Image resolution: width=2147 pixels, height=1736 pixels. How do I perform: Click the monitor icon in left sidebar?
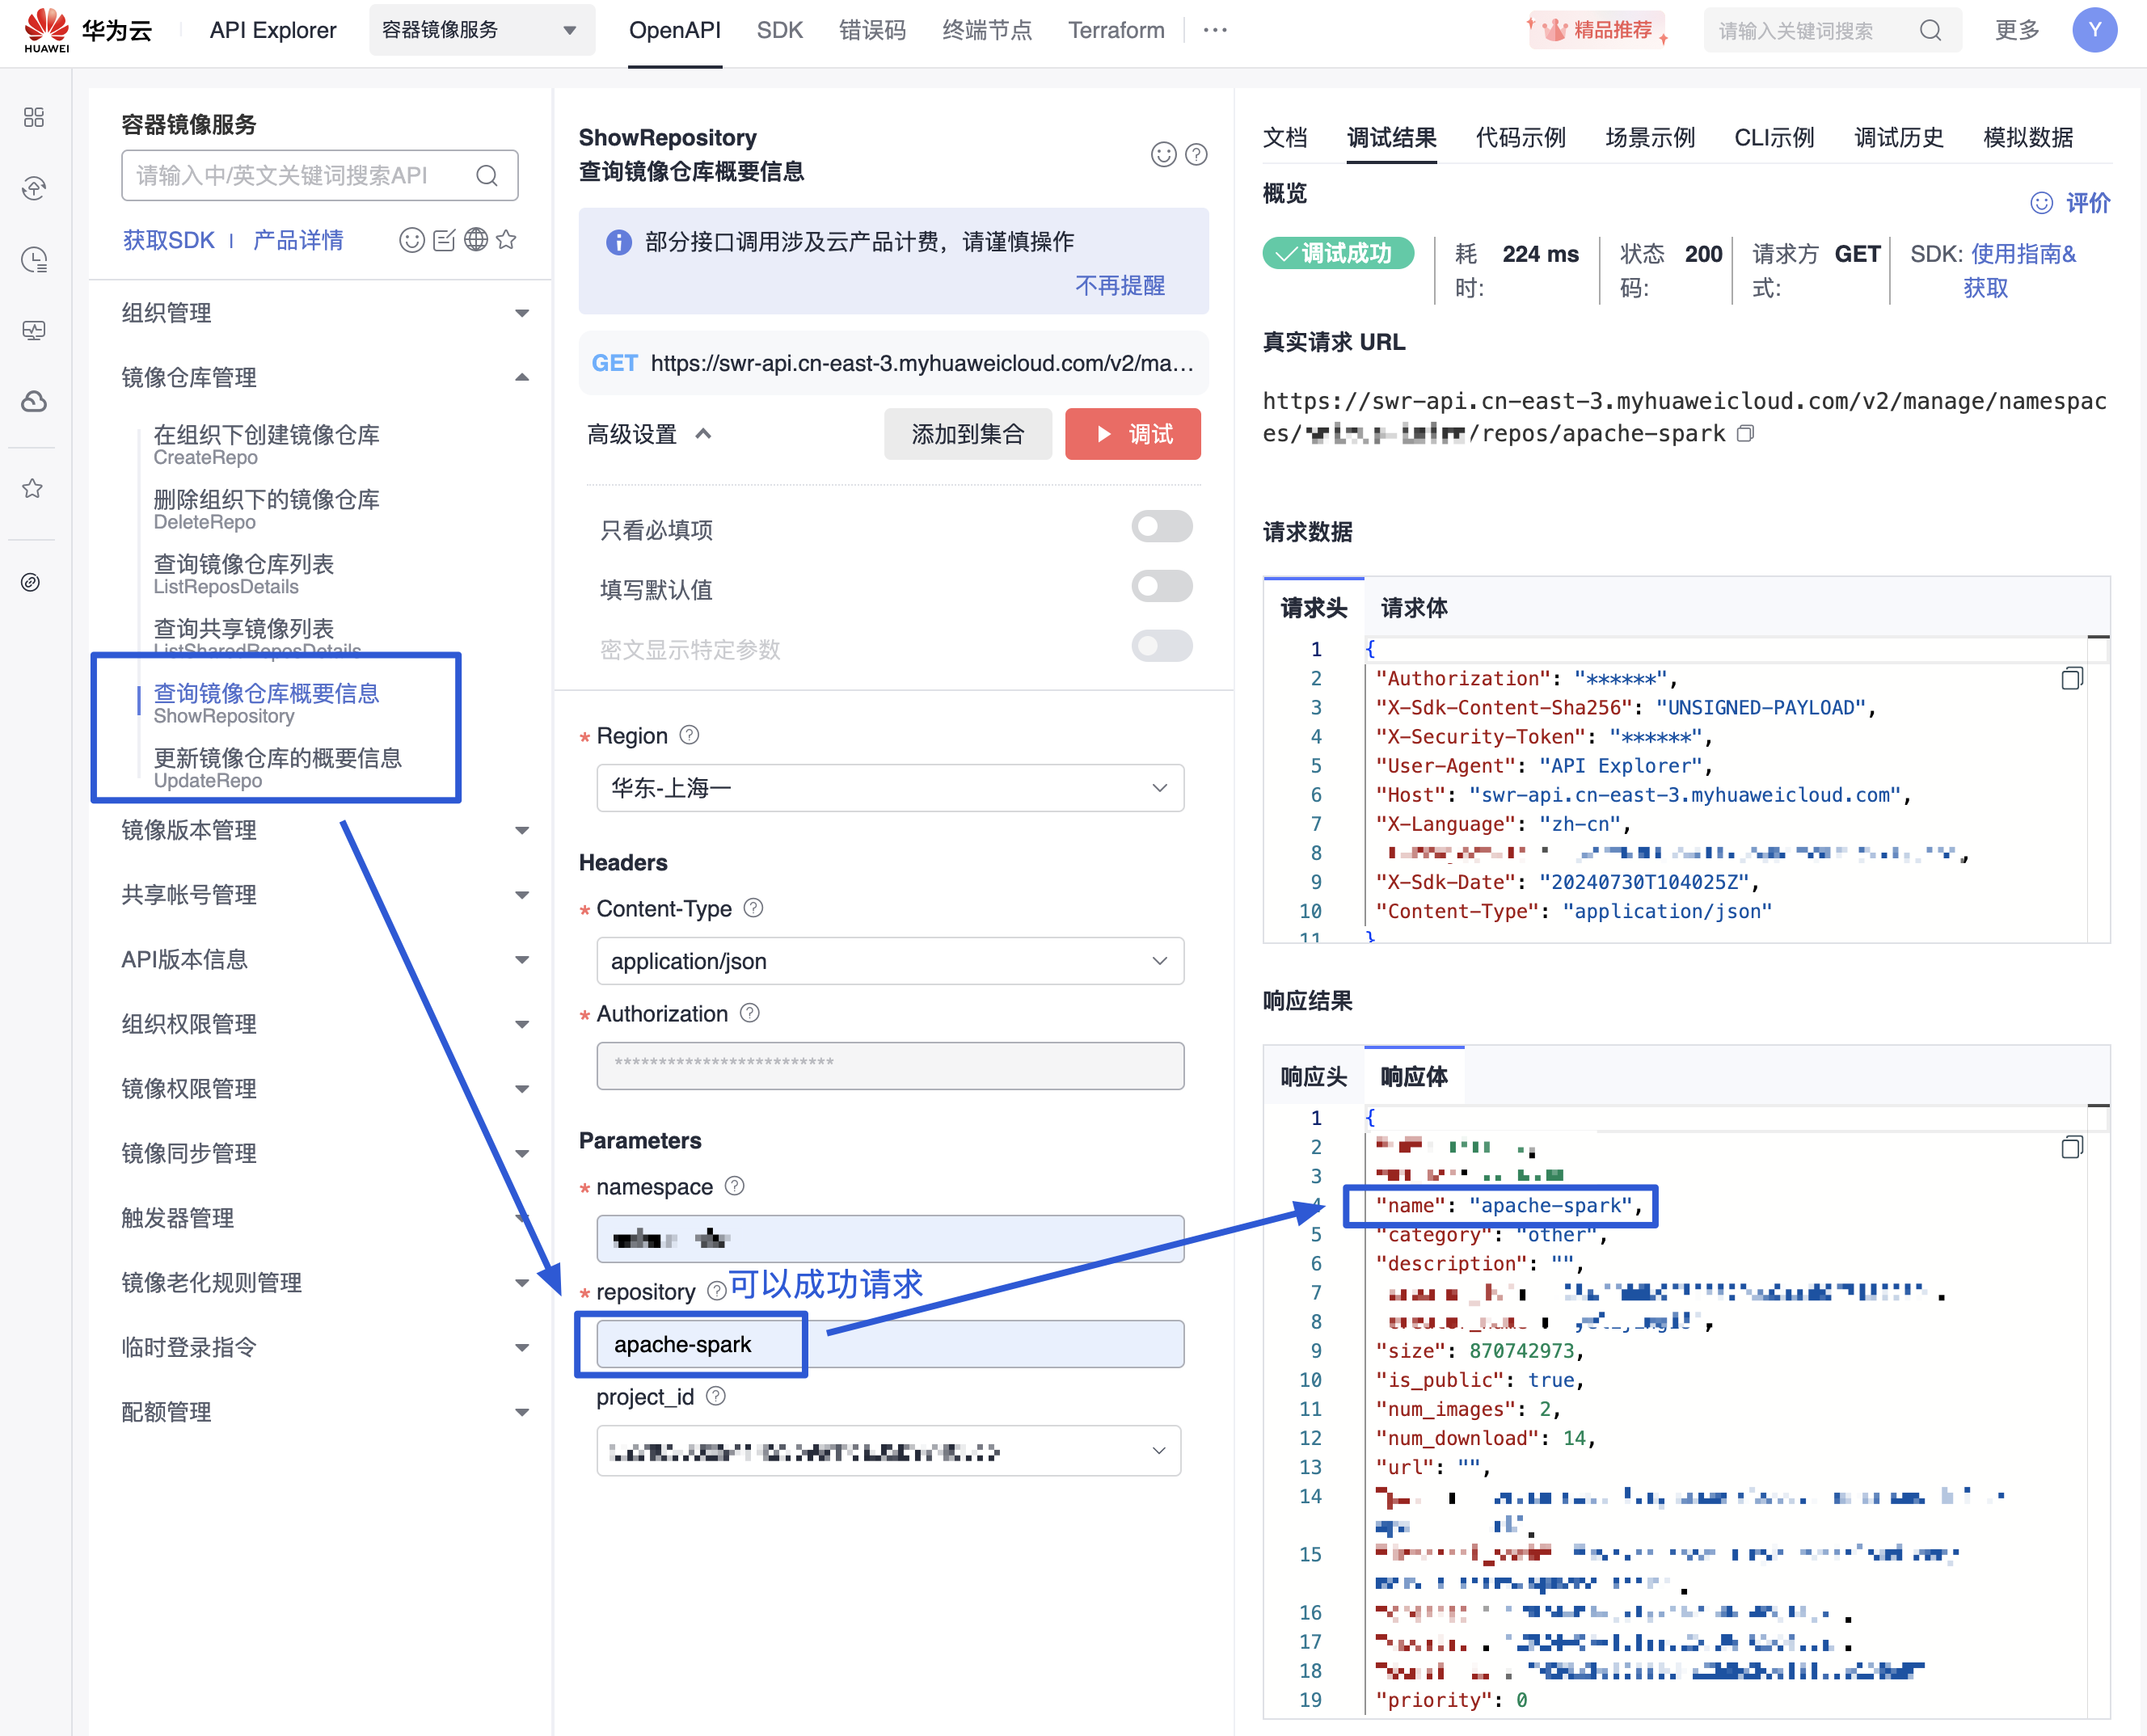(x=34, y=331)
